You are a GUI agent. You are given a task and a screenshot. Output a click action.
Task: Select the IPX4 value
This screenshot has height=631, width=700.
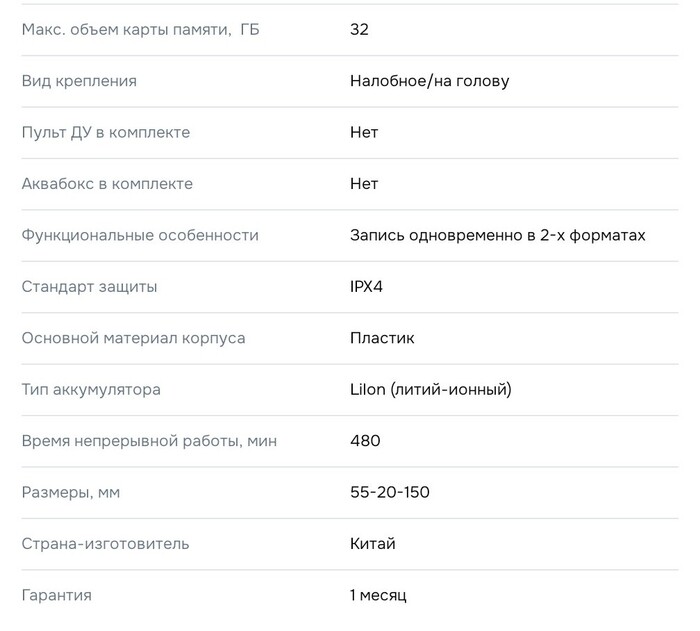[366, 286]
